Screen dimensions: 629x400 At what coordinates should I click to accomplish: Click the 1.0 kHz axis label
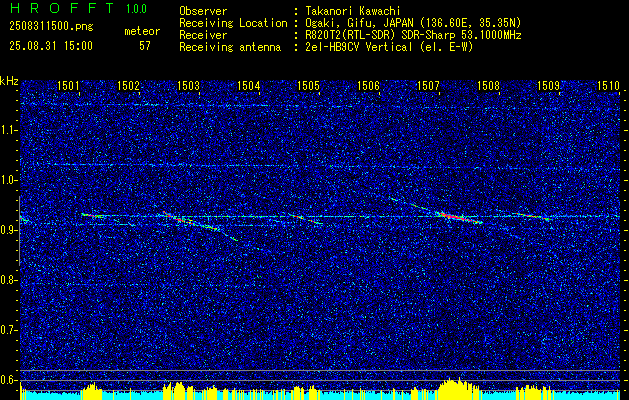click(8, 181)
